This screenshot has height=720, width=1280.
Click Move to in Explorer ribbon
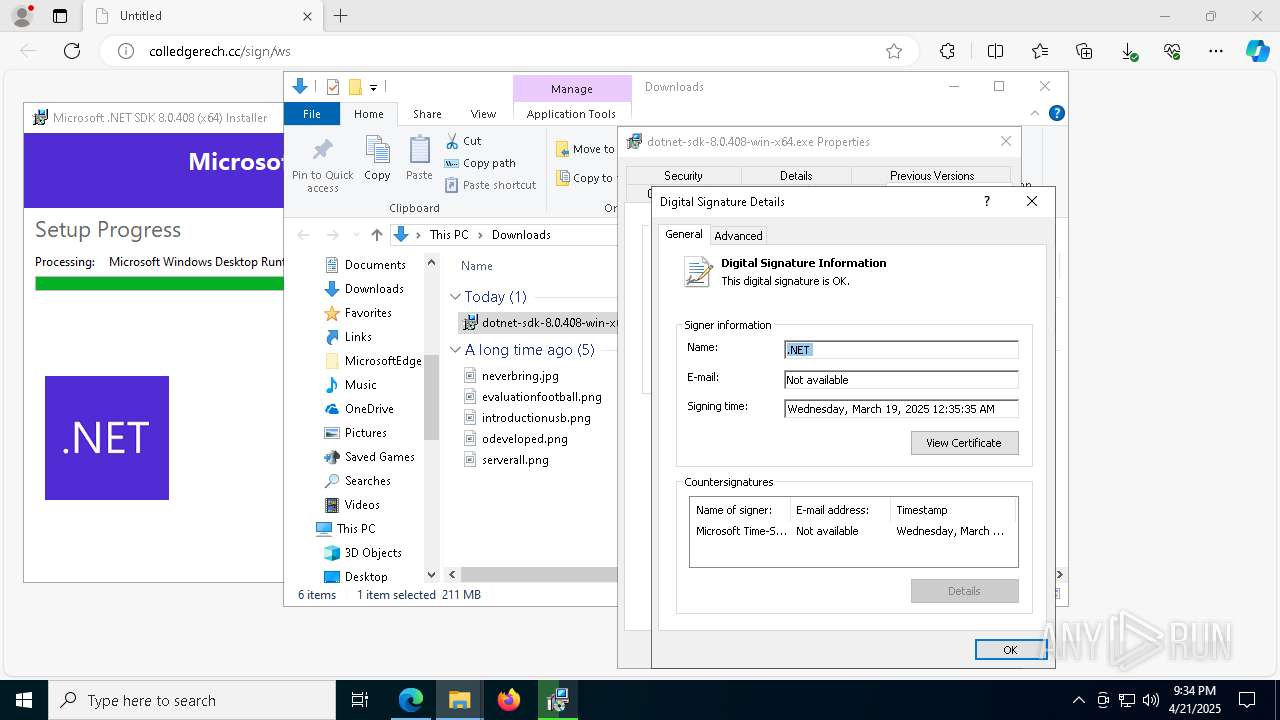(585, 149)
